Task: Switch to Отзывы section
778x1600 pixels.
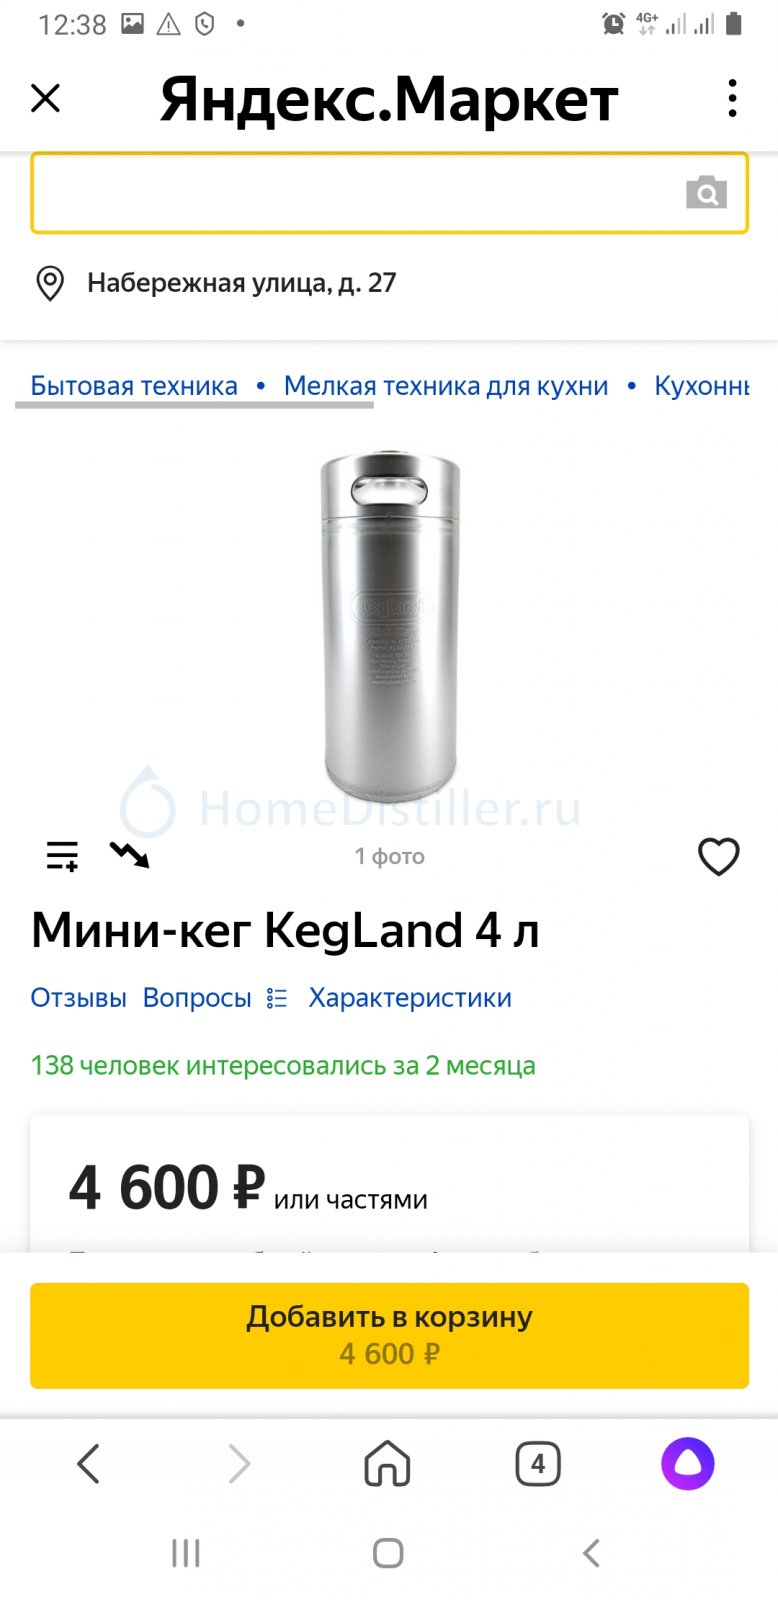Action: coord(79,998)
